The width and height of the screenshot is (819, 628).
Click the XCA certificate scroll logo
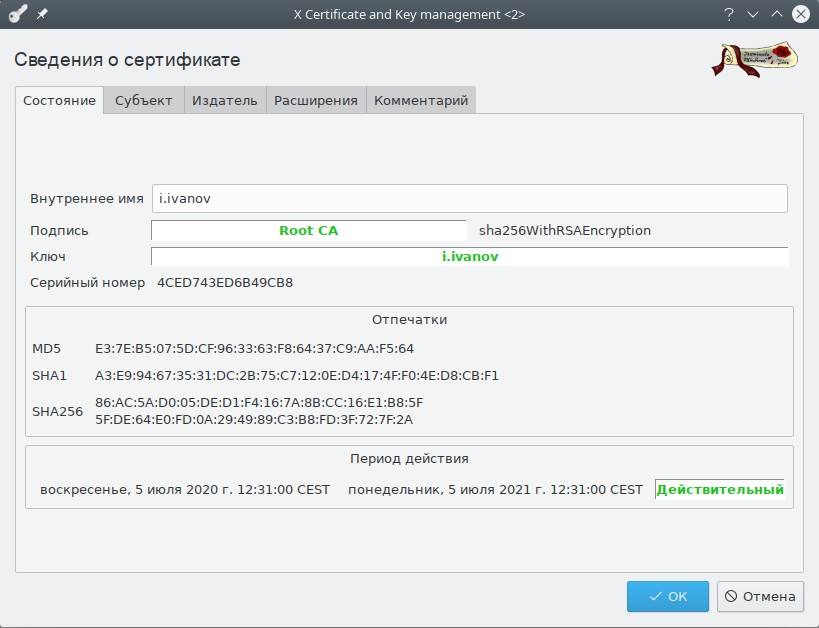[x=753, y=59]
